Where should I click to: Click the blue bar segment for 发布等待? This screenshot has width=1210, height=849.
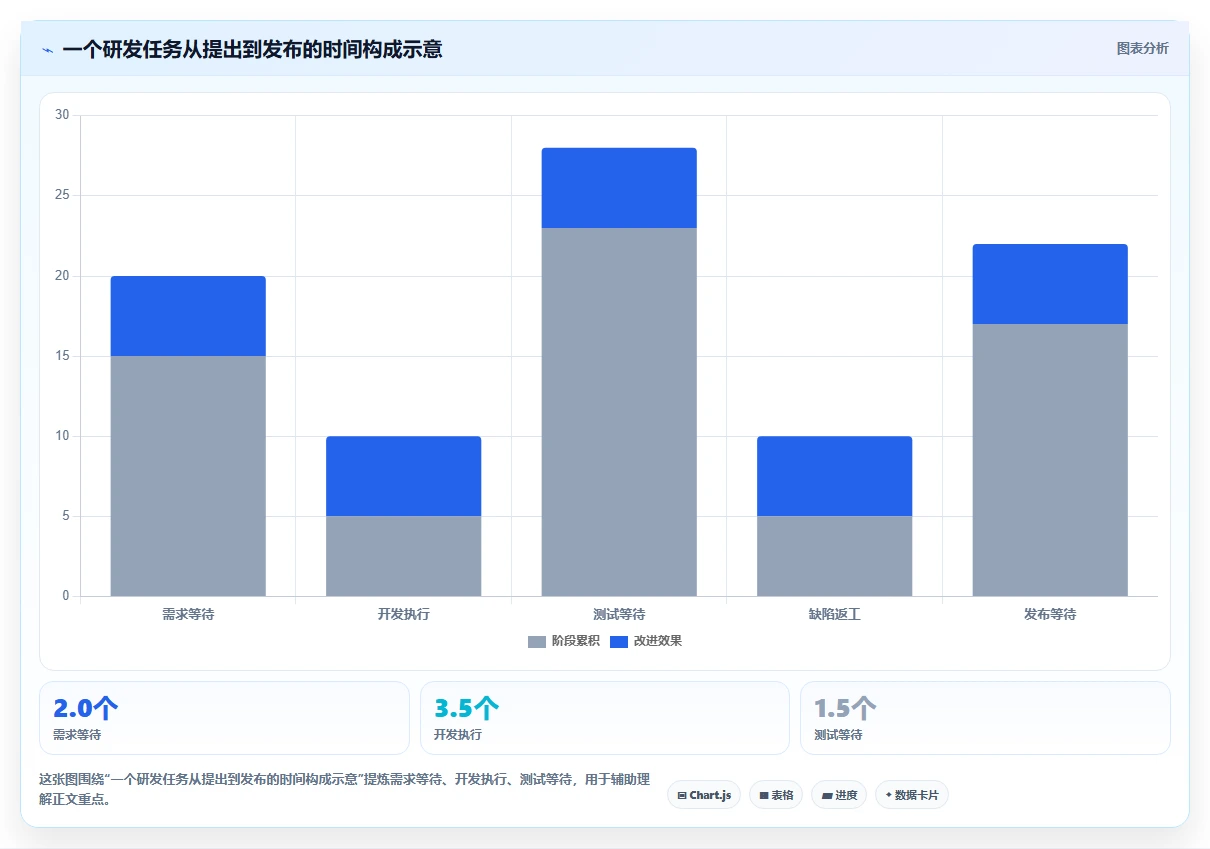pyautogui.click(x=1050, y=284)
